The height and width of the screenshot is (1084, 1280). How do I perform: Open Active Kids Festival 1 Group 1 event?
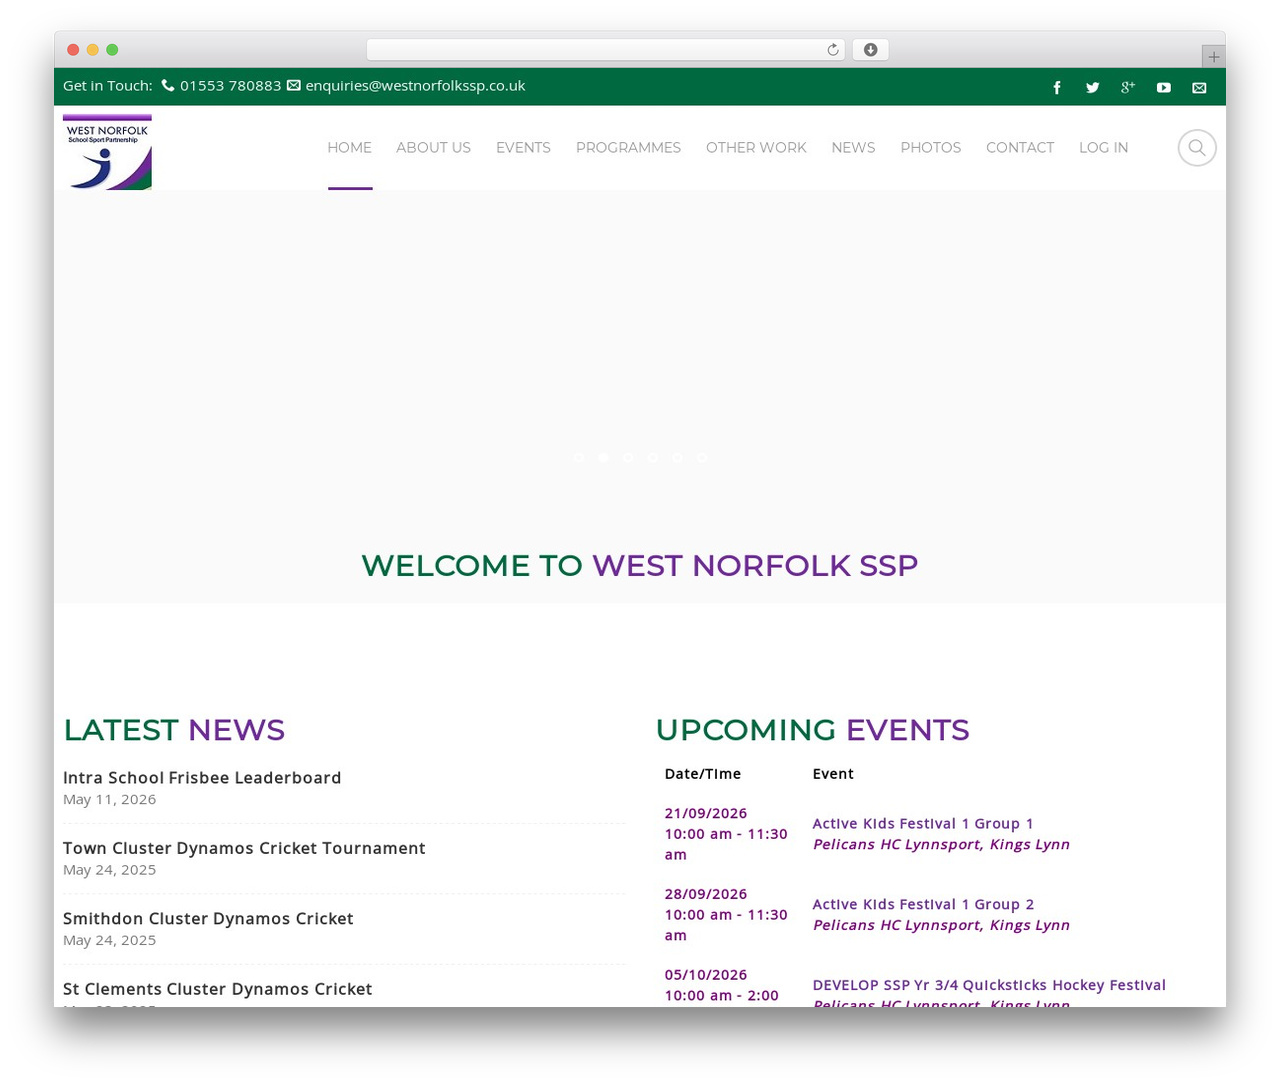tap(923, 824)
